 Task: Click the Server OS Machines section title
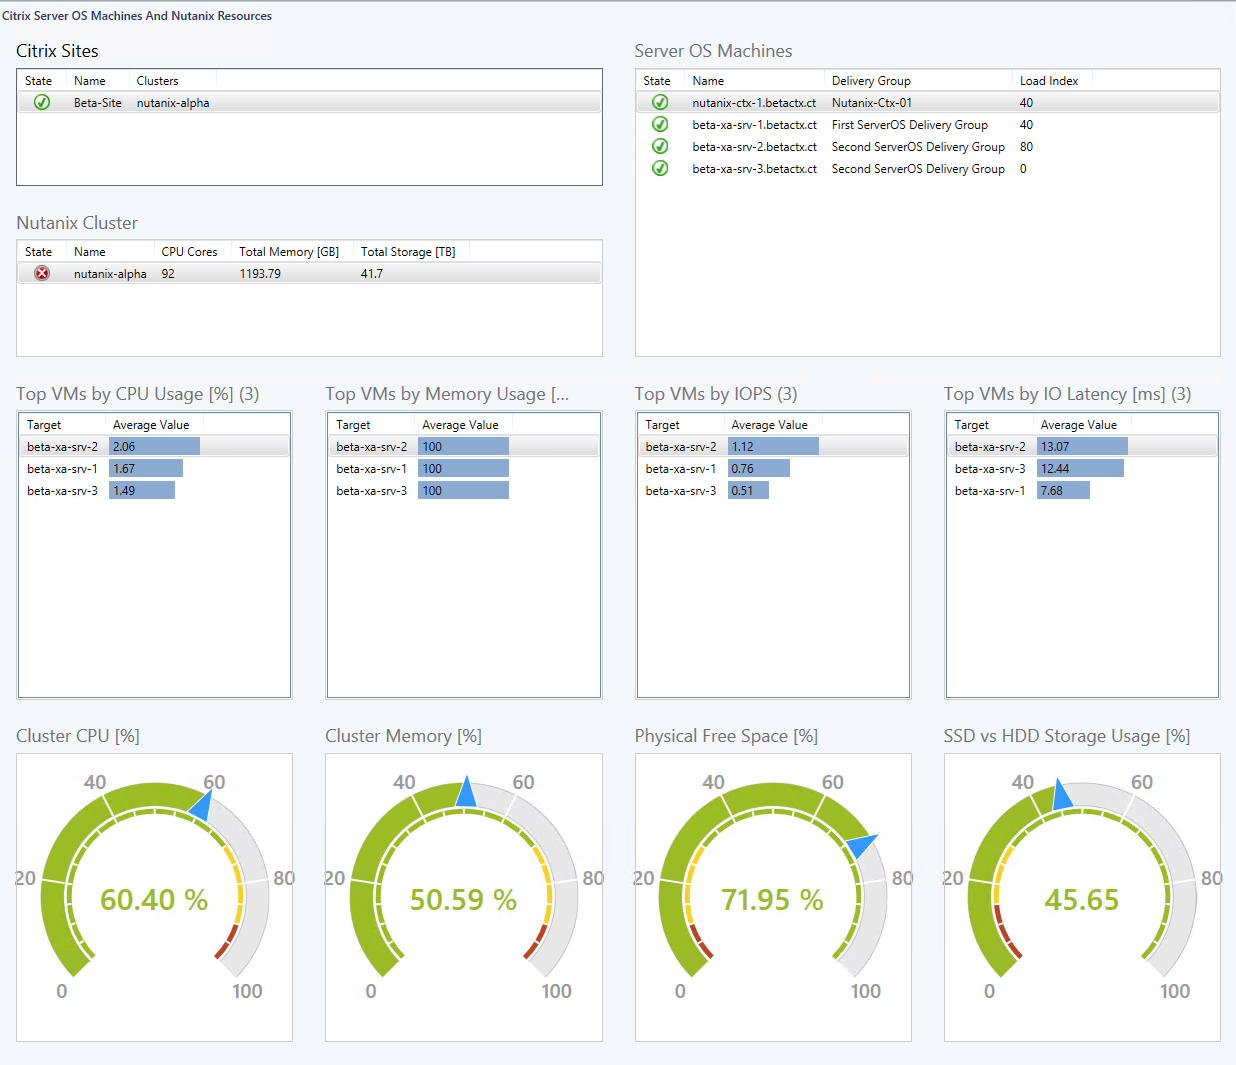pos(713,51)
